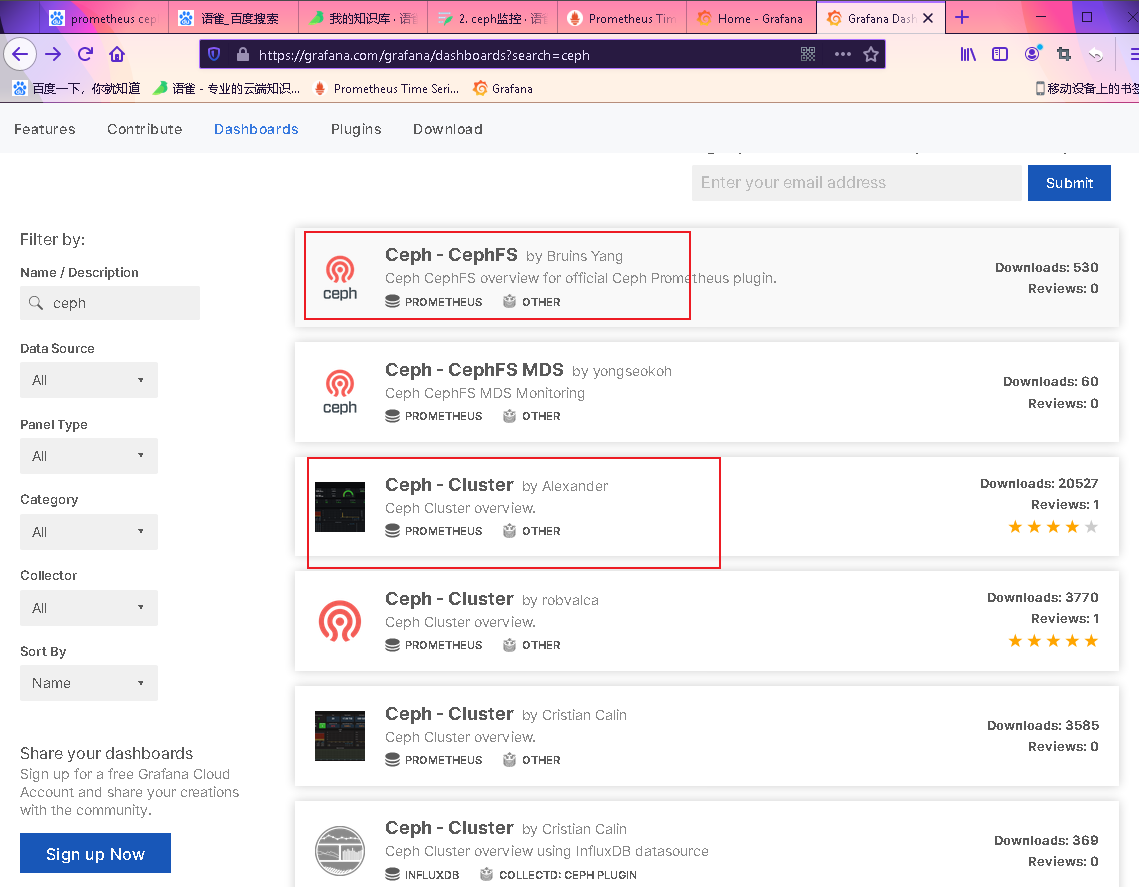Open the Contribute nav item
1139x887 pixels.
145,129
